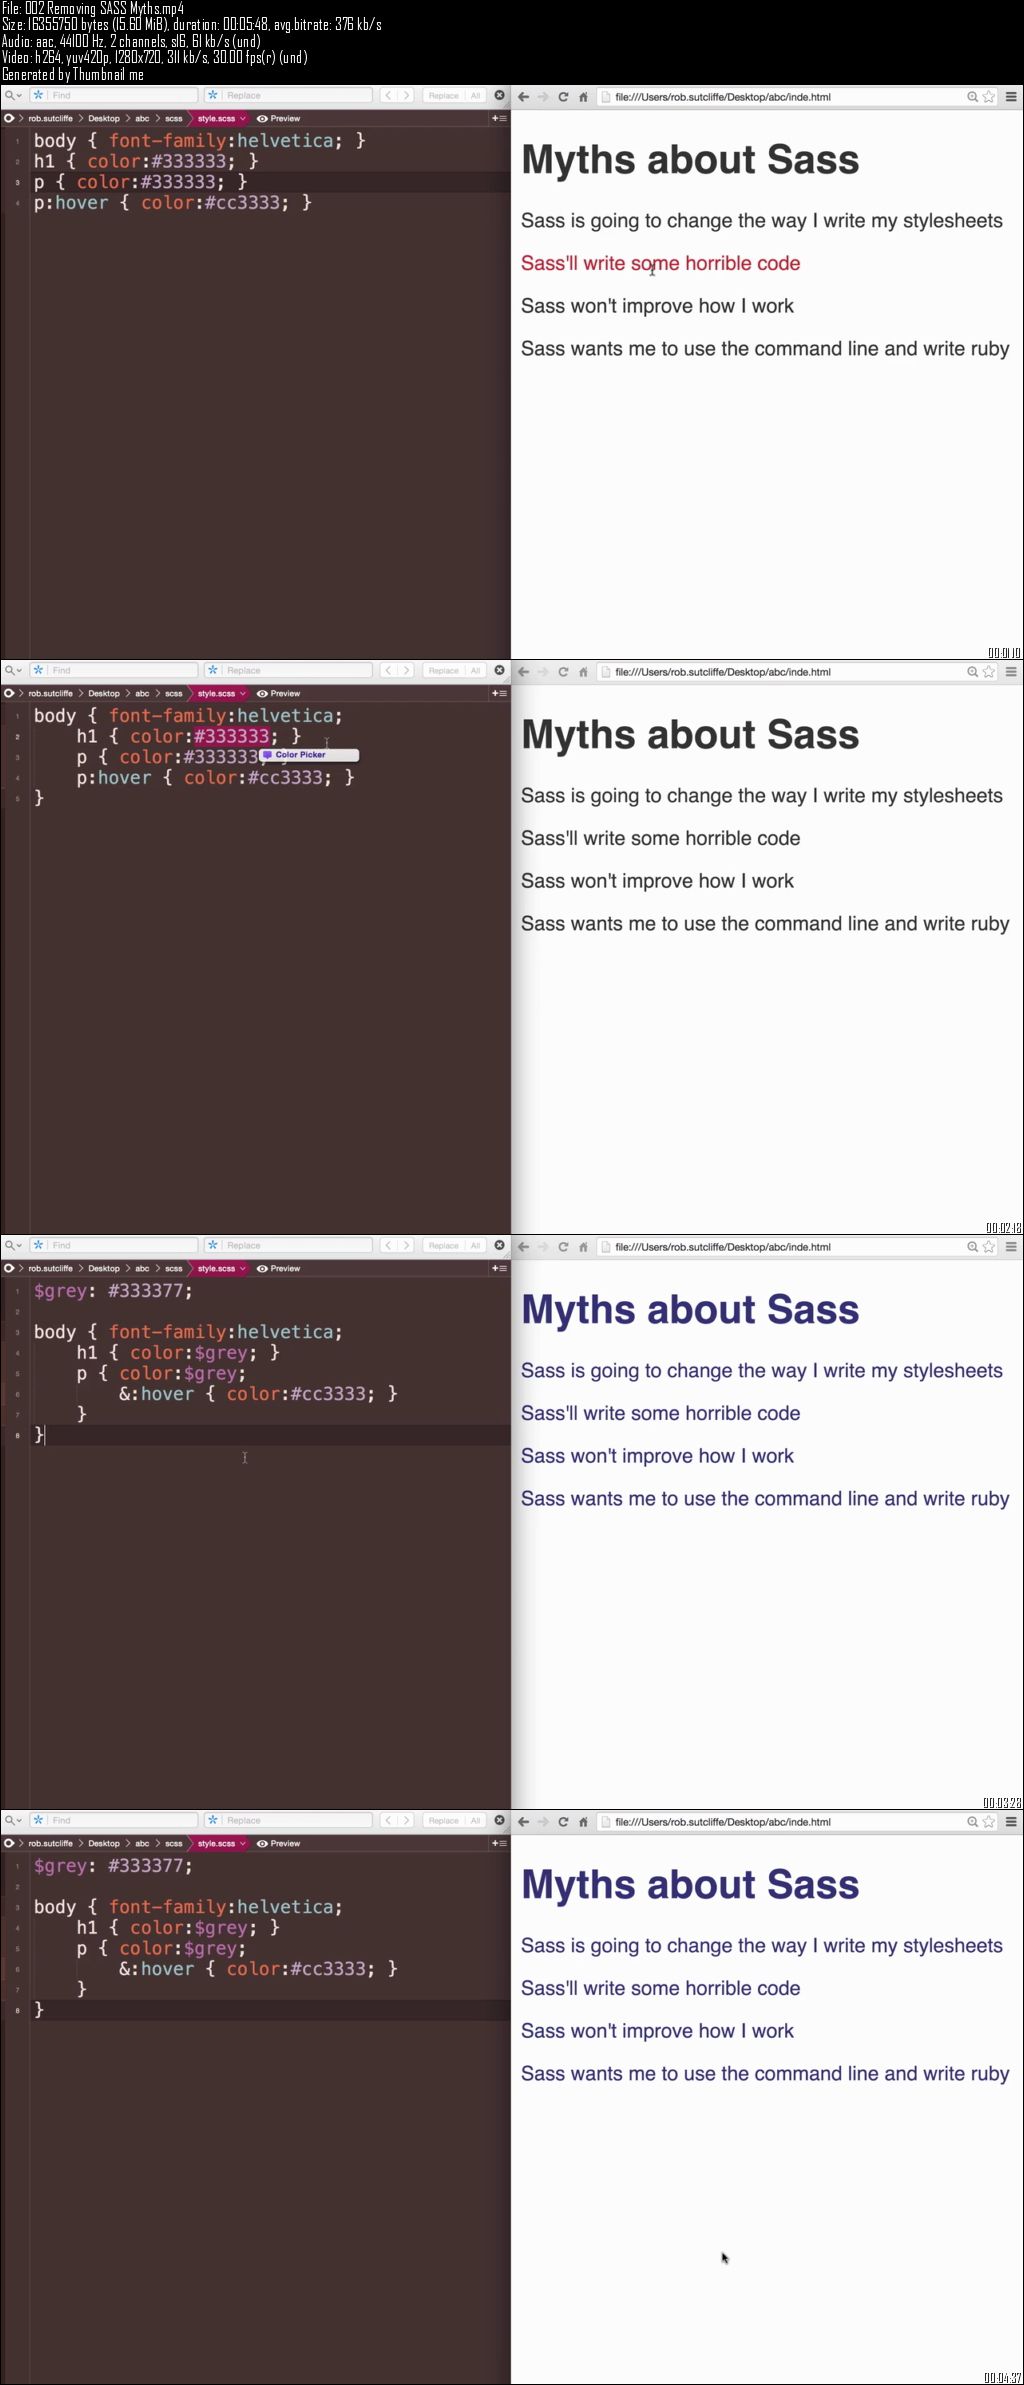Go to next match in 00:02:18 frame
Viewport: 1024px width, 2385px height.
click(x=406, y=670)
